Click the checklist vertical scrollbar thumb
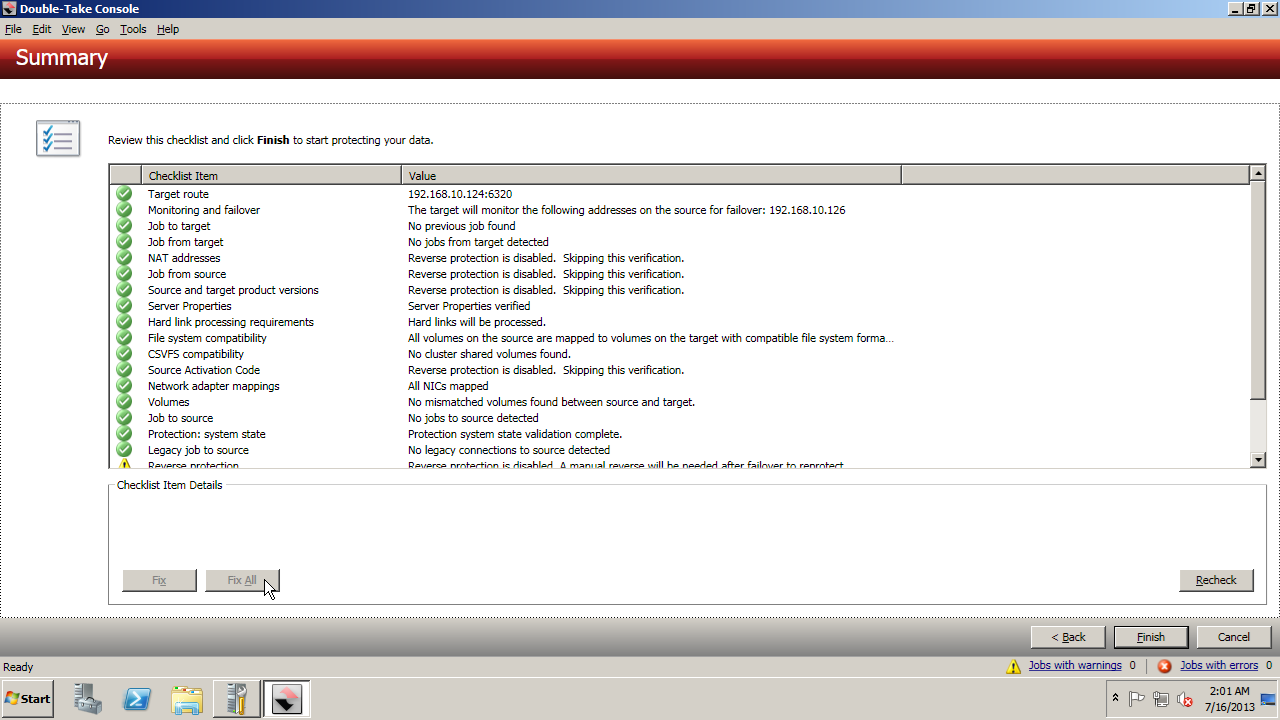Screen dimensions: 1280x720 click(1258, 290)
